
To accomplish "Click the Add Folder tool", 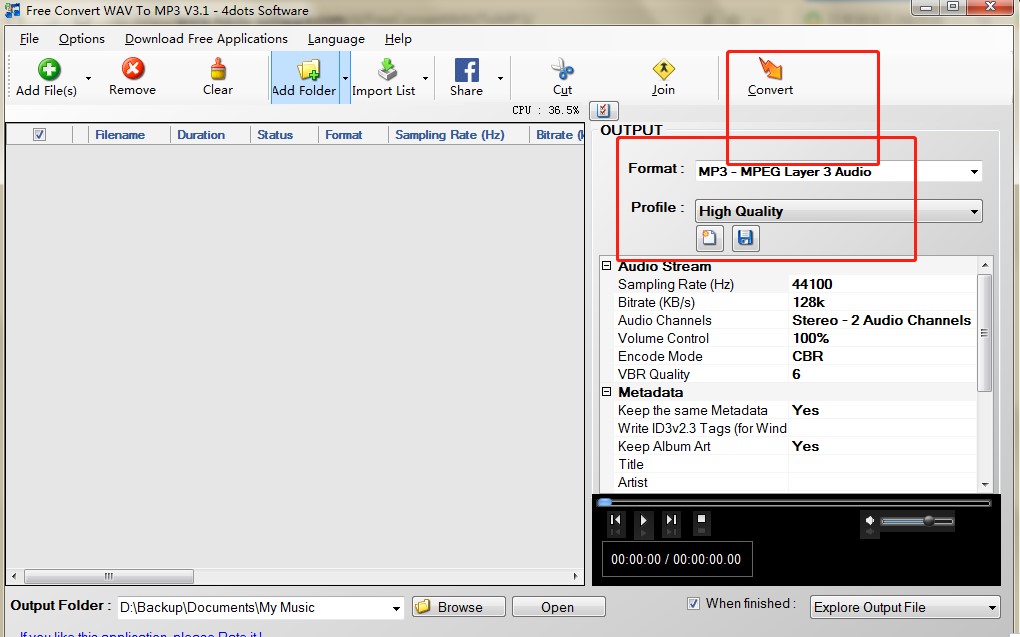I will point(303,77).
